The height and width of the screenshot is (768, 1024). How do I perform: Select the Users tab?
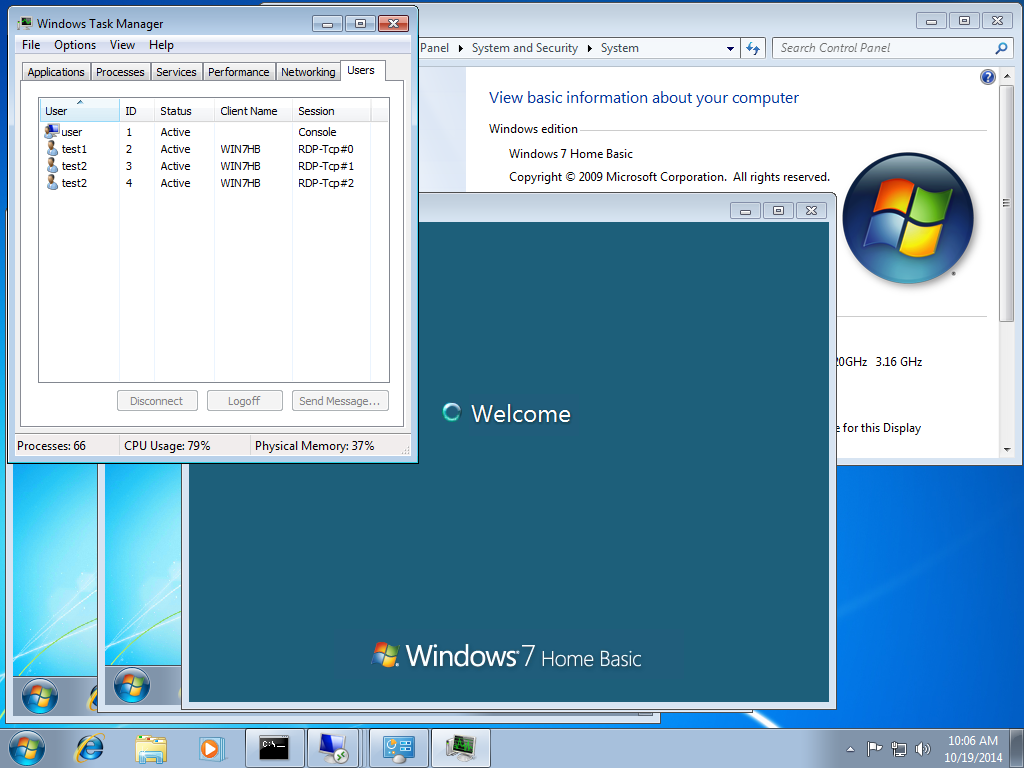pyautogui.click(x=361, y=71)
